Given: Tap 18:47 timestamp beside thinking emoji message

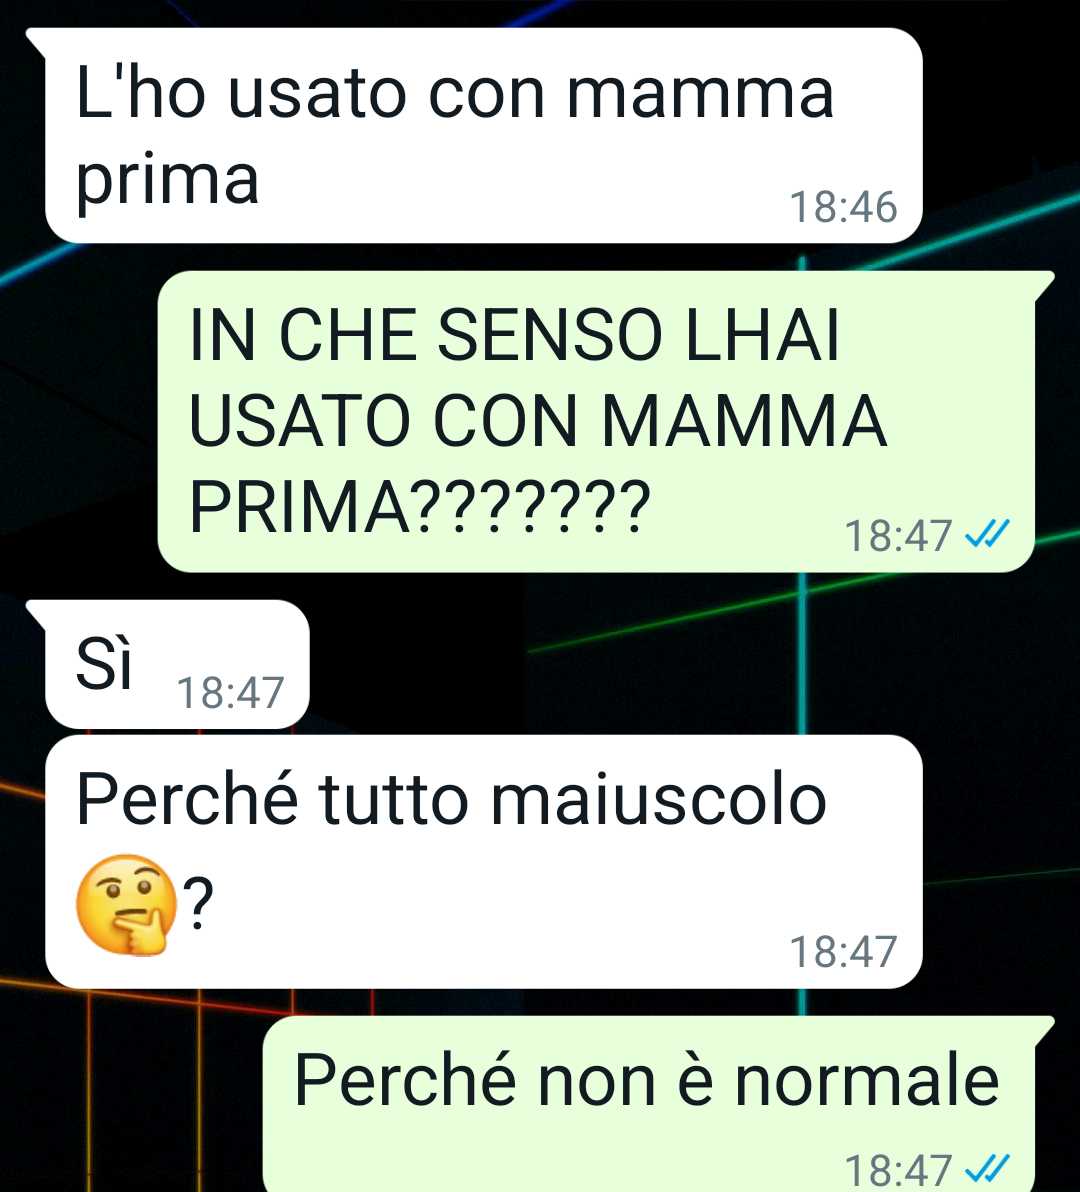Looking at the screenshot, I should coord(844,952).
